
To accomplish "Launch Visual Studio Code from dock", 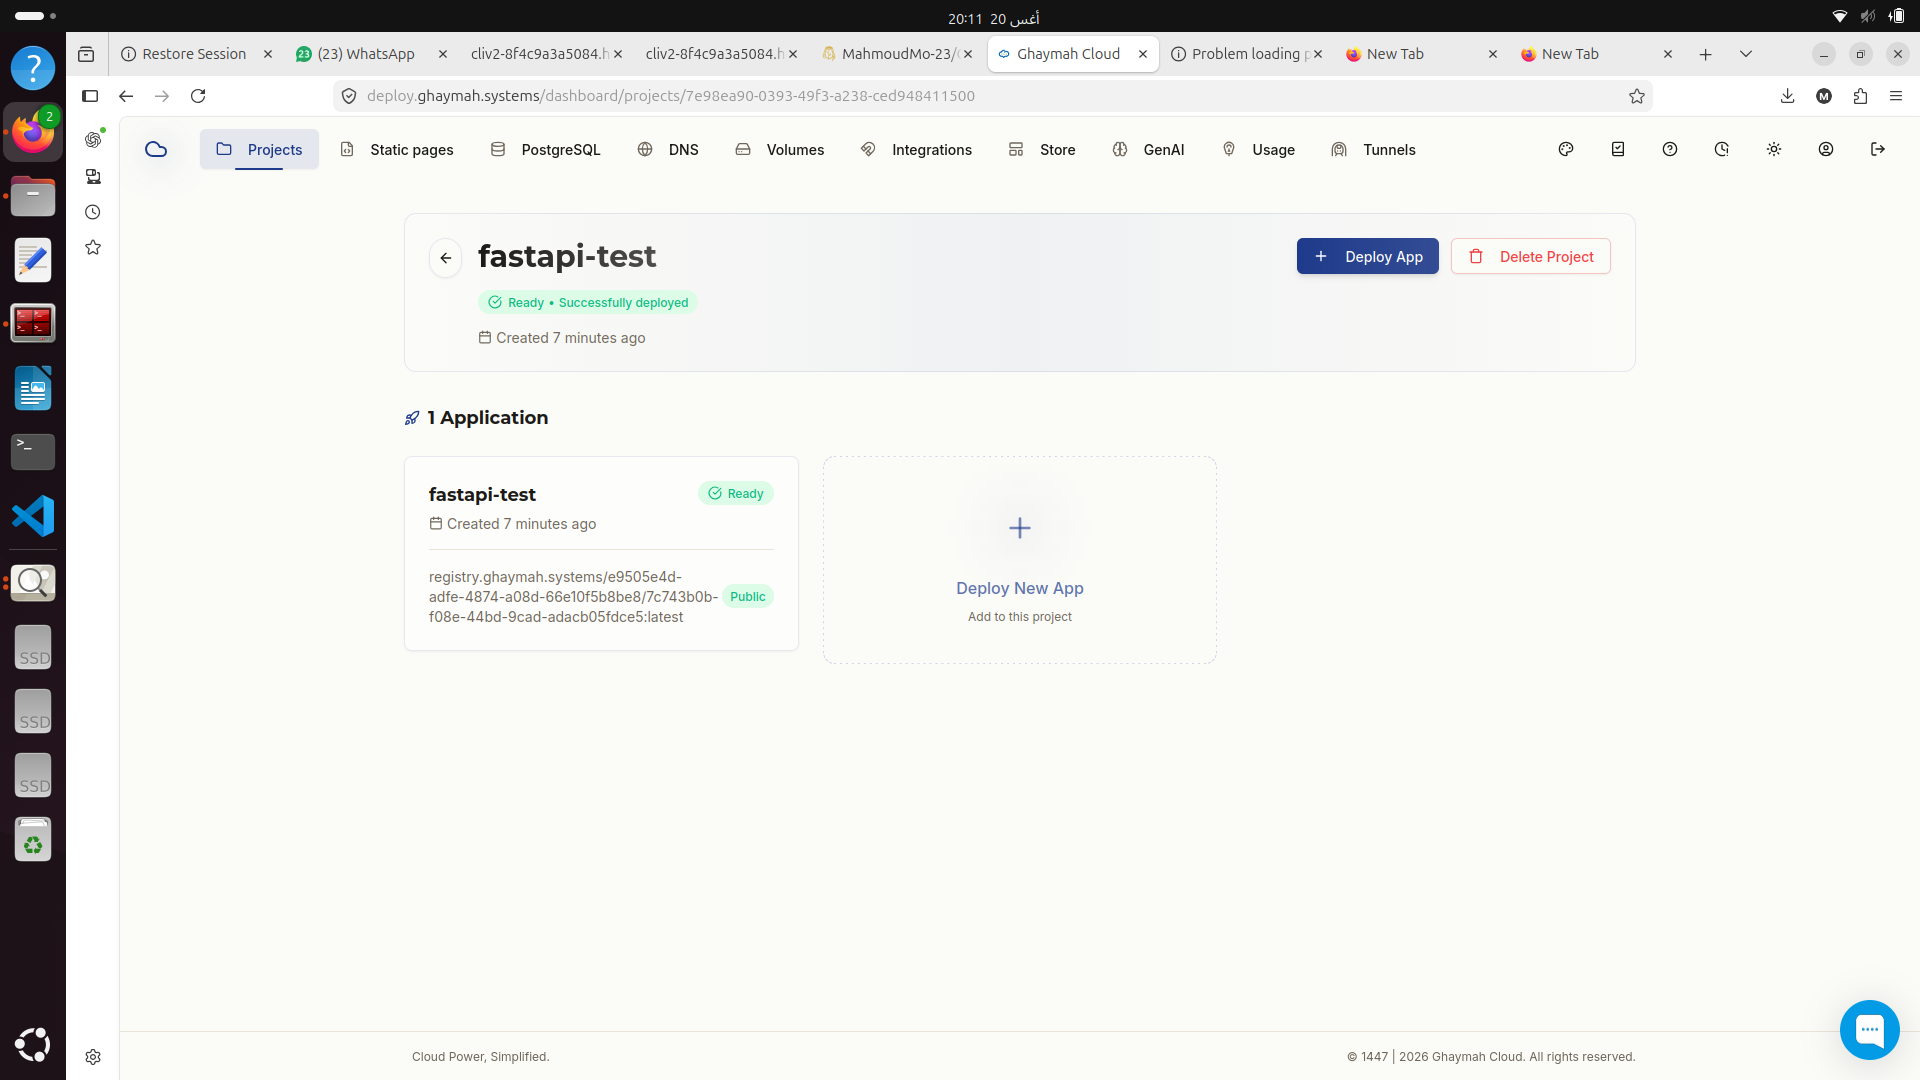I will pyautogui.click(x=33, y=516).
